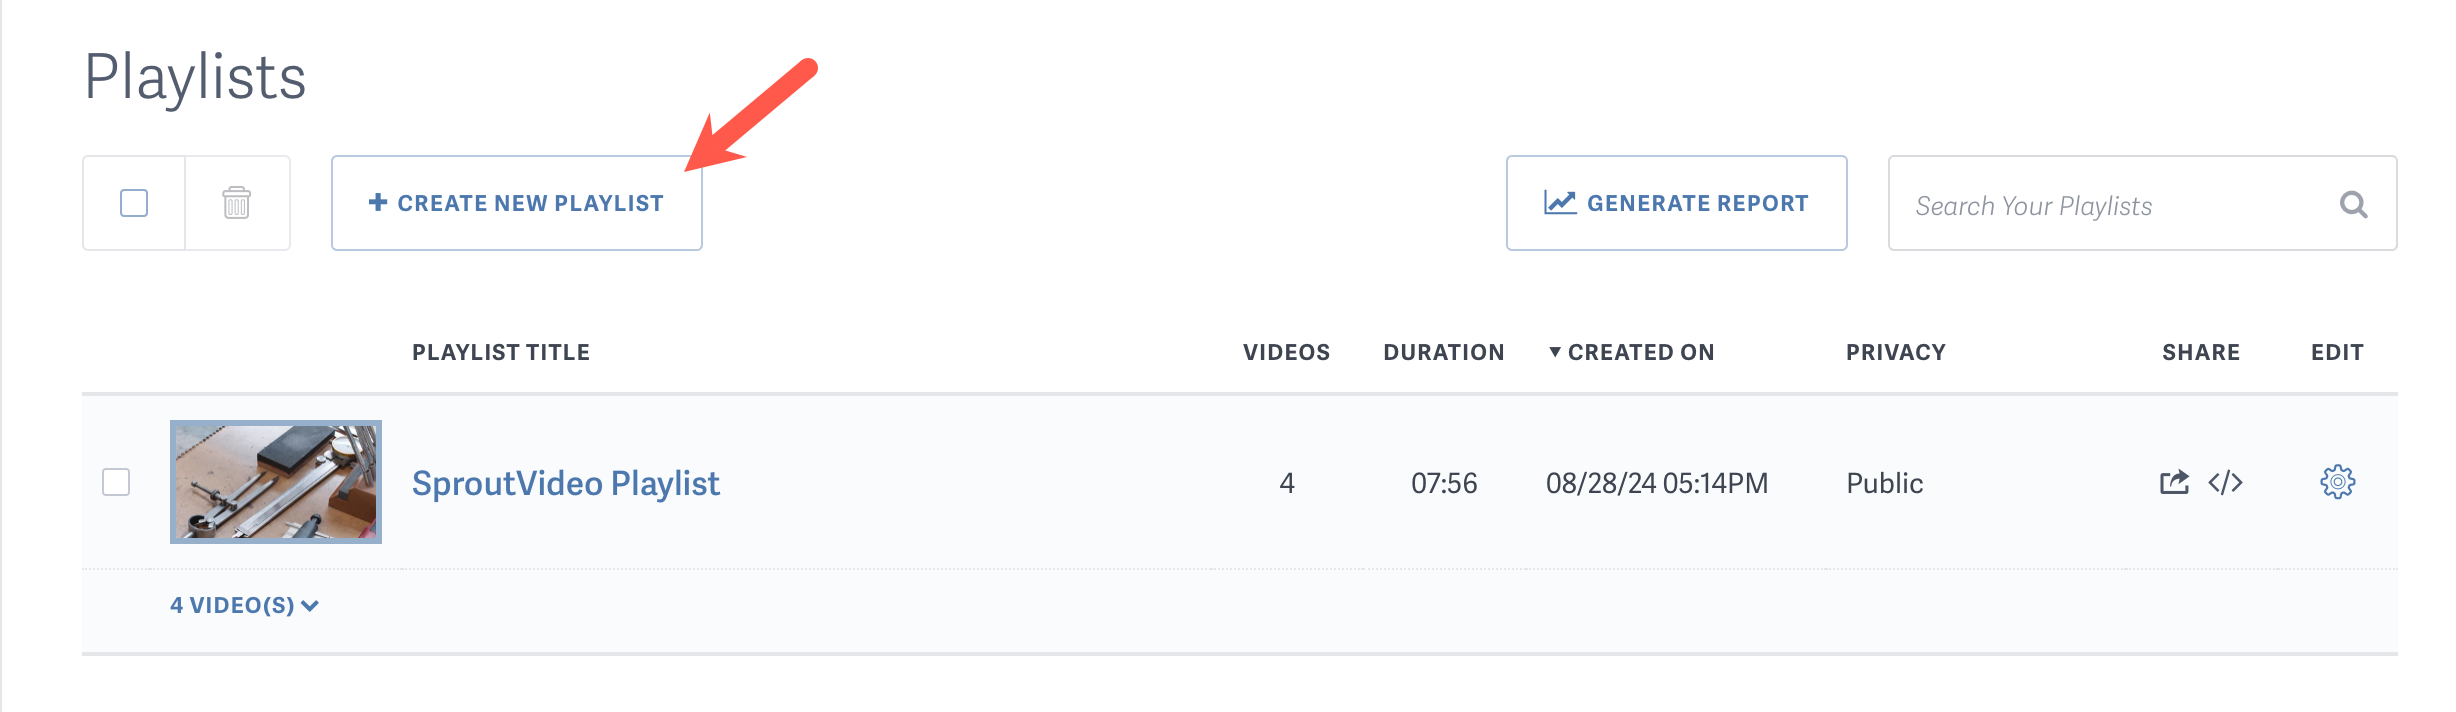Check the checkbox next to SproutVideo Playlist
The image size is (2456, 712).
117,483
